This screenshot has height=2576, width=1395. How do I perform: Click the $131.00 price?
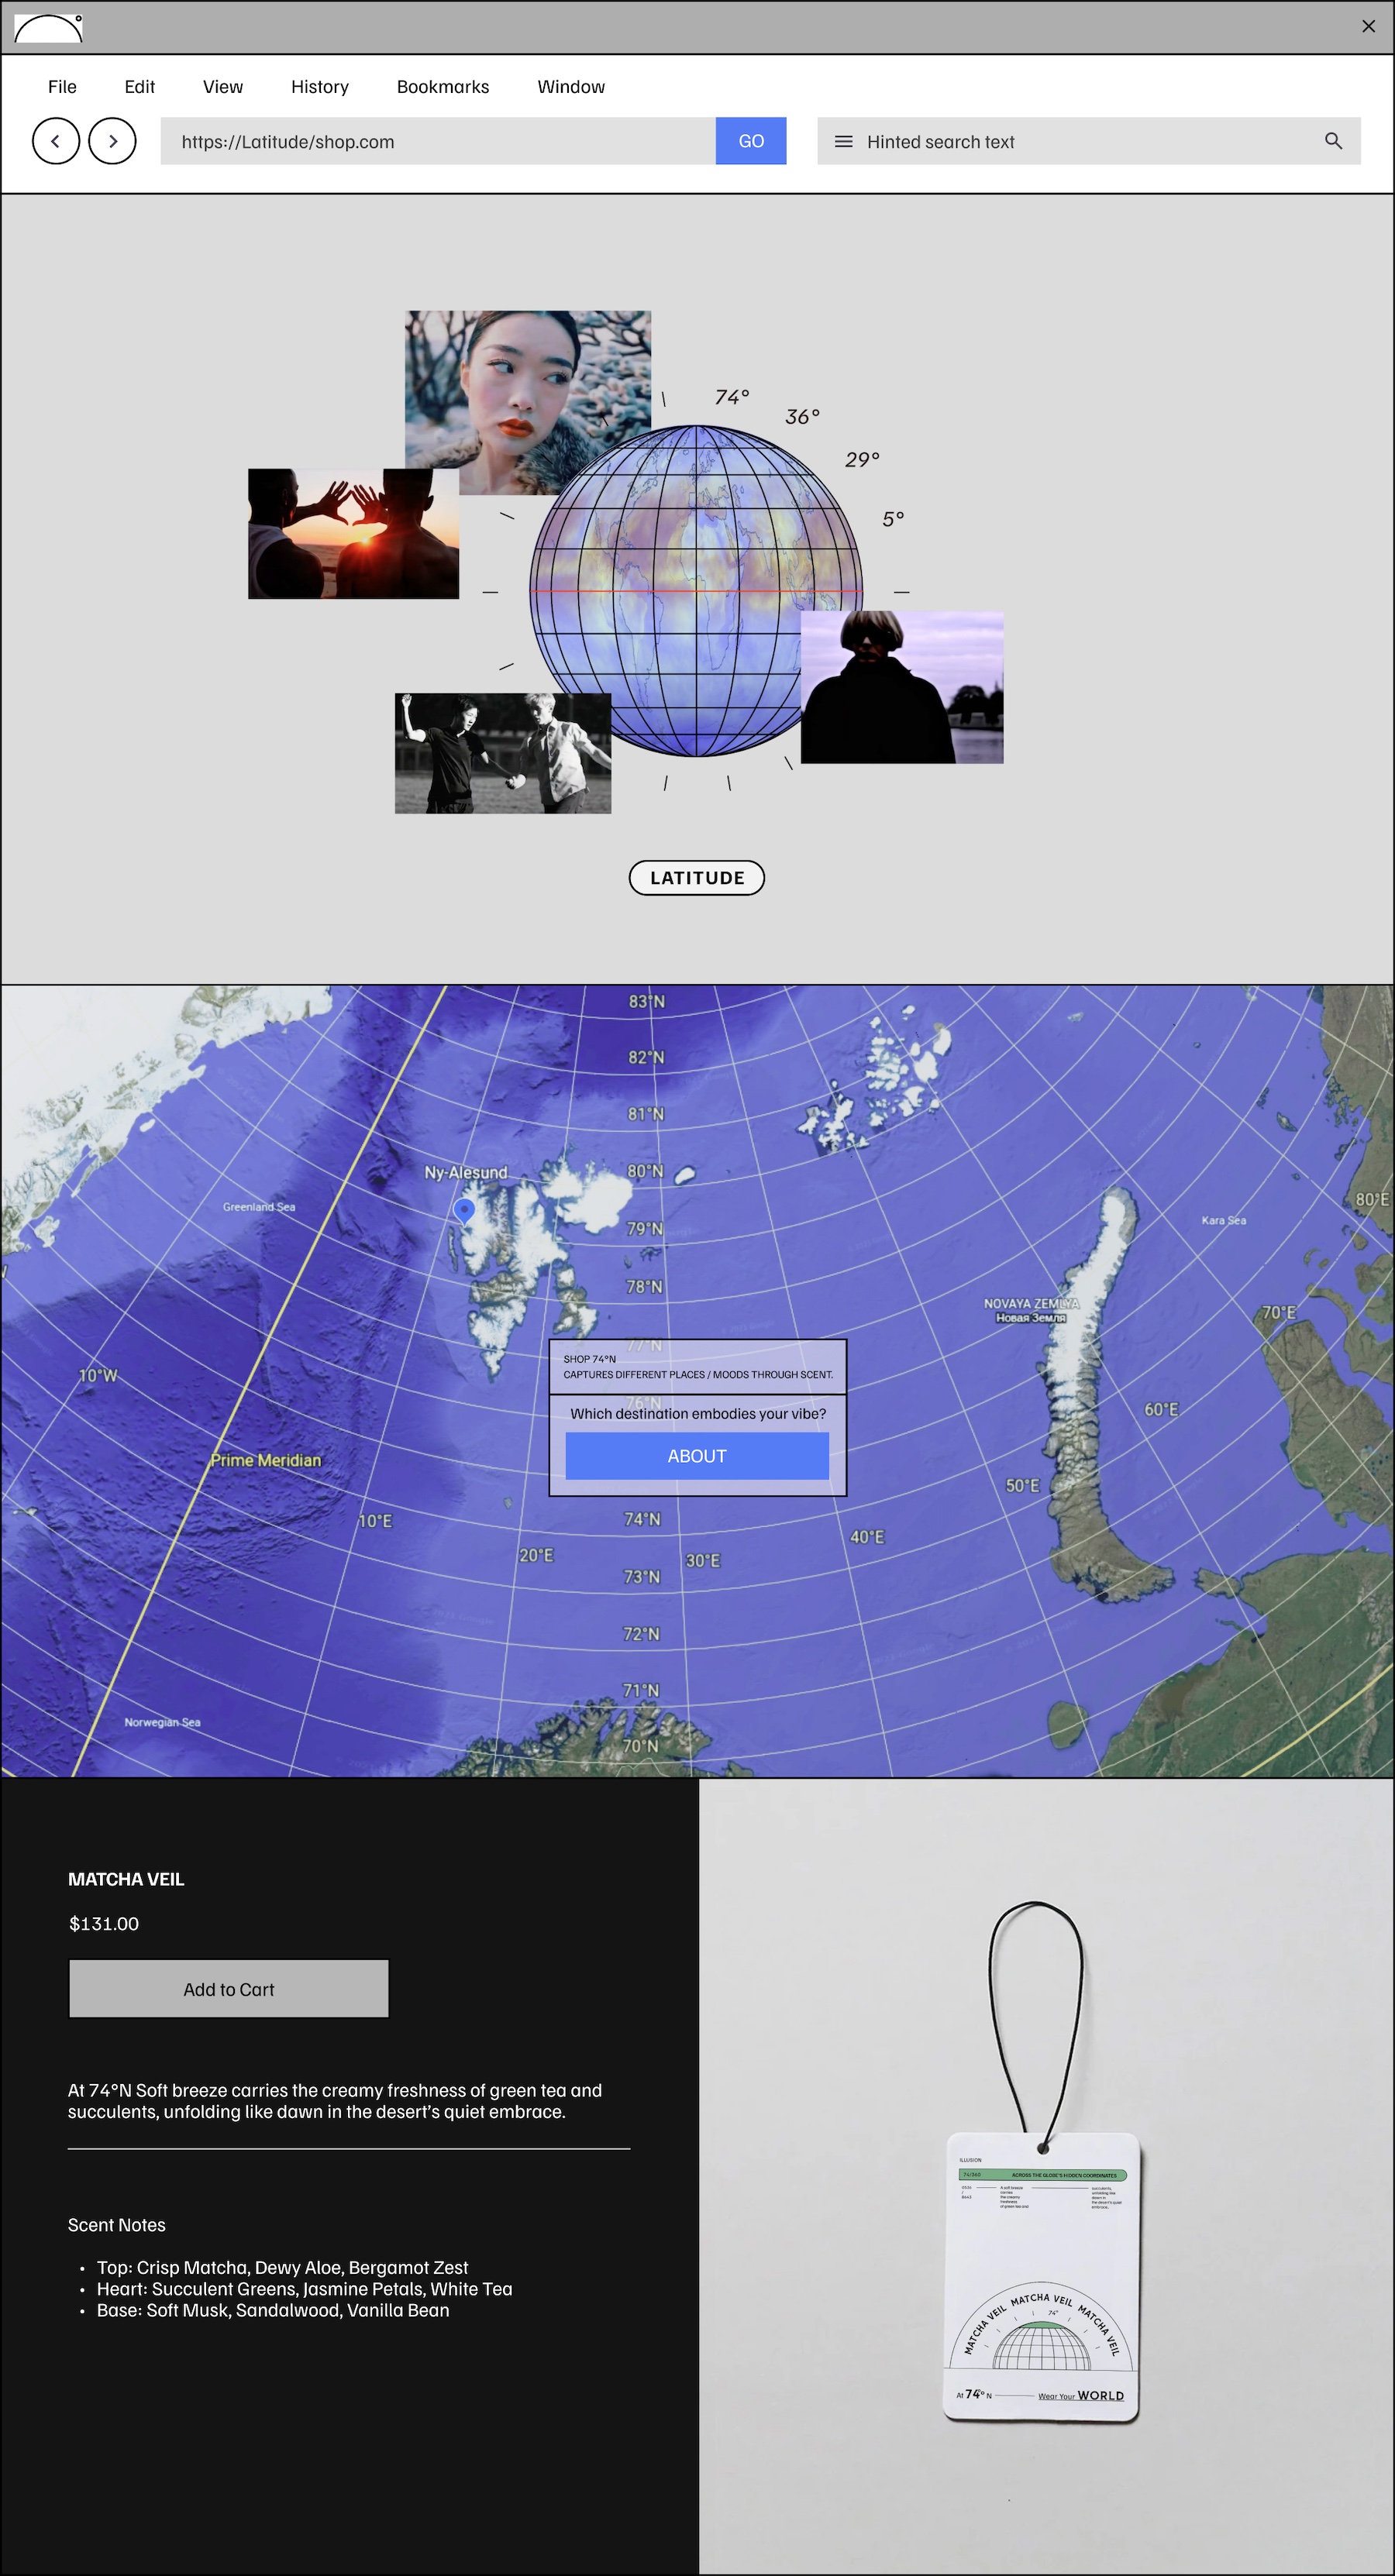(x=104, y=1924)
